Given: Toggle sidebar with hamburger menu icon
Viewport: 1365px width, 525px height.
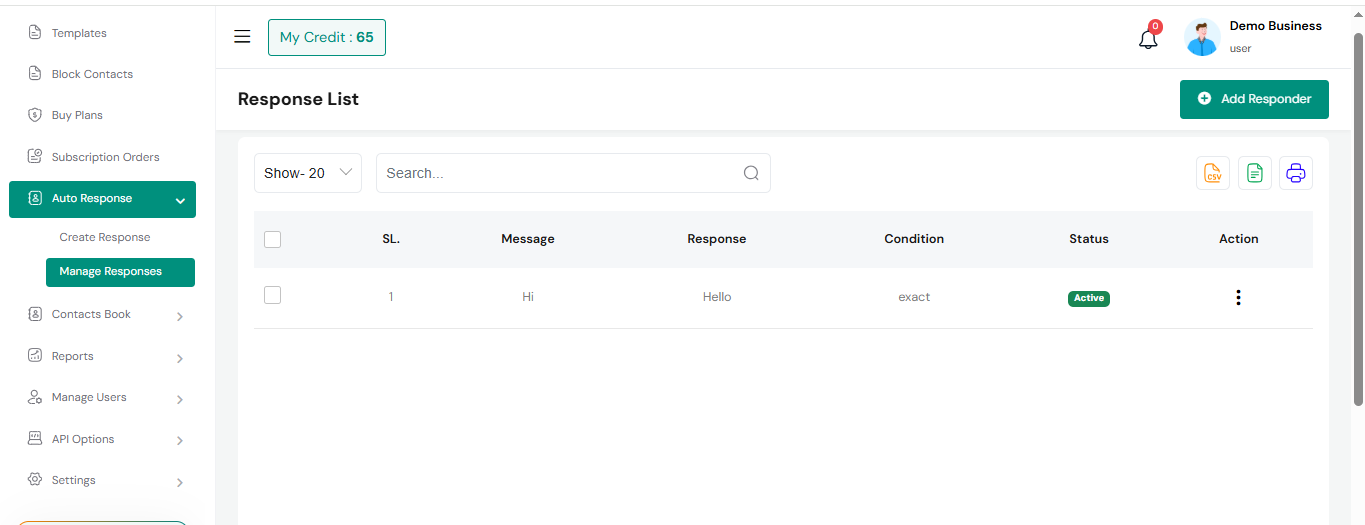Looking at the screenshot, I should (242, 37).
